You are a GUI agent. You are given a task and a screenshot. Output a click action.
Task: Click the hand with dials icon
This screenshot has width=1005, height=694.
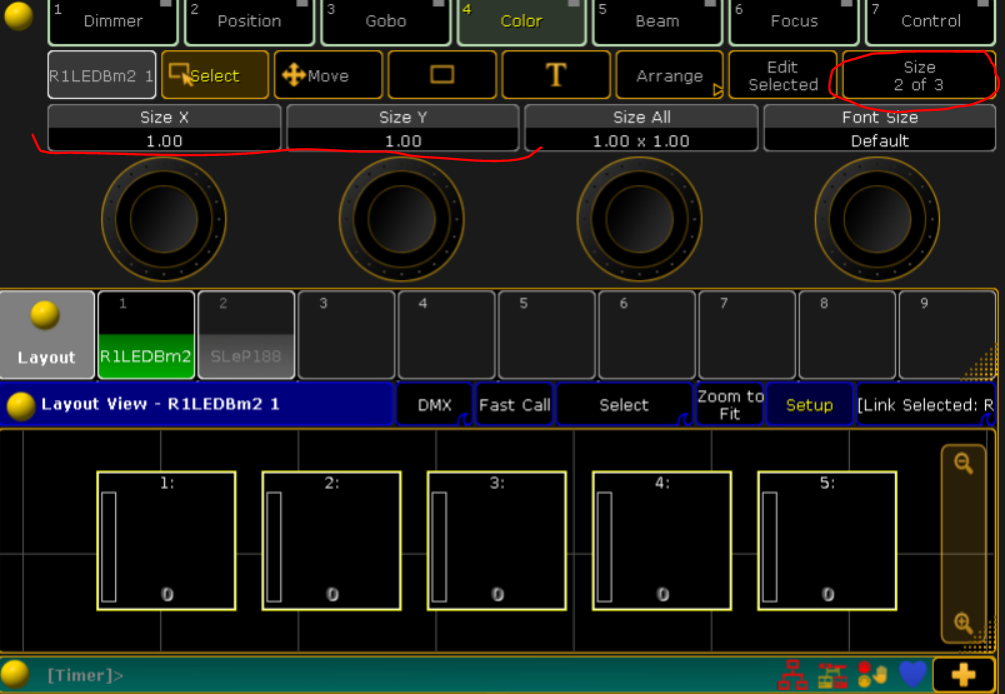pos(872,675)
